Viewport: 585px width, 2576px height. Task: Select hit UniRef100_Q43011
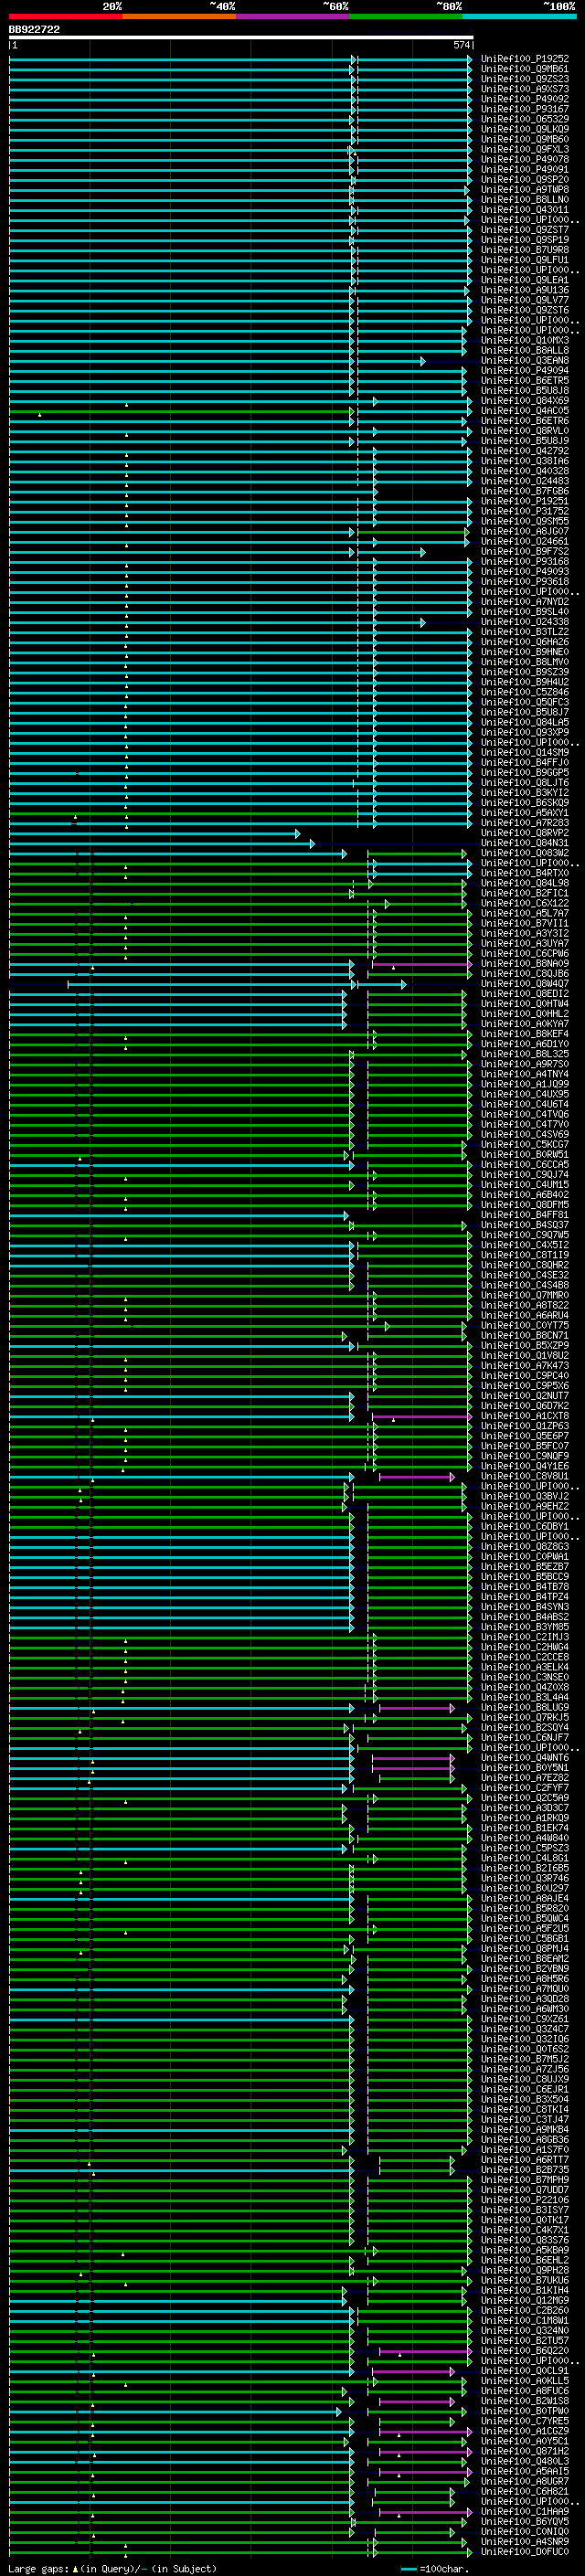525,210
